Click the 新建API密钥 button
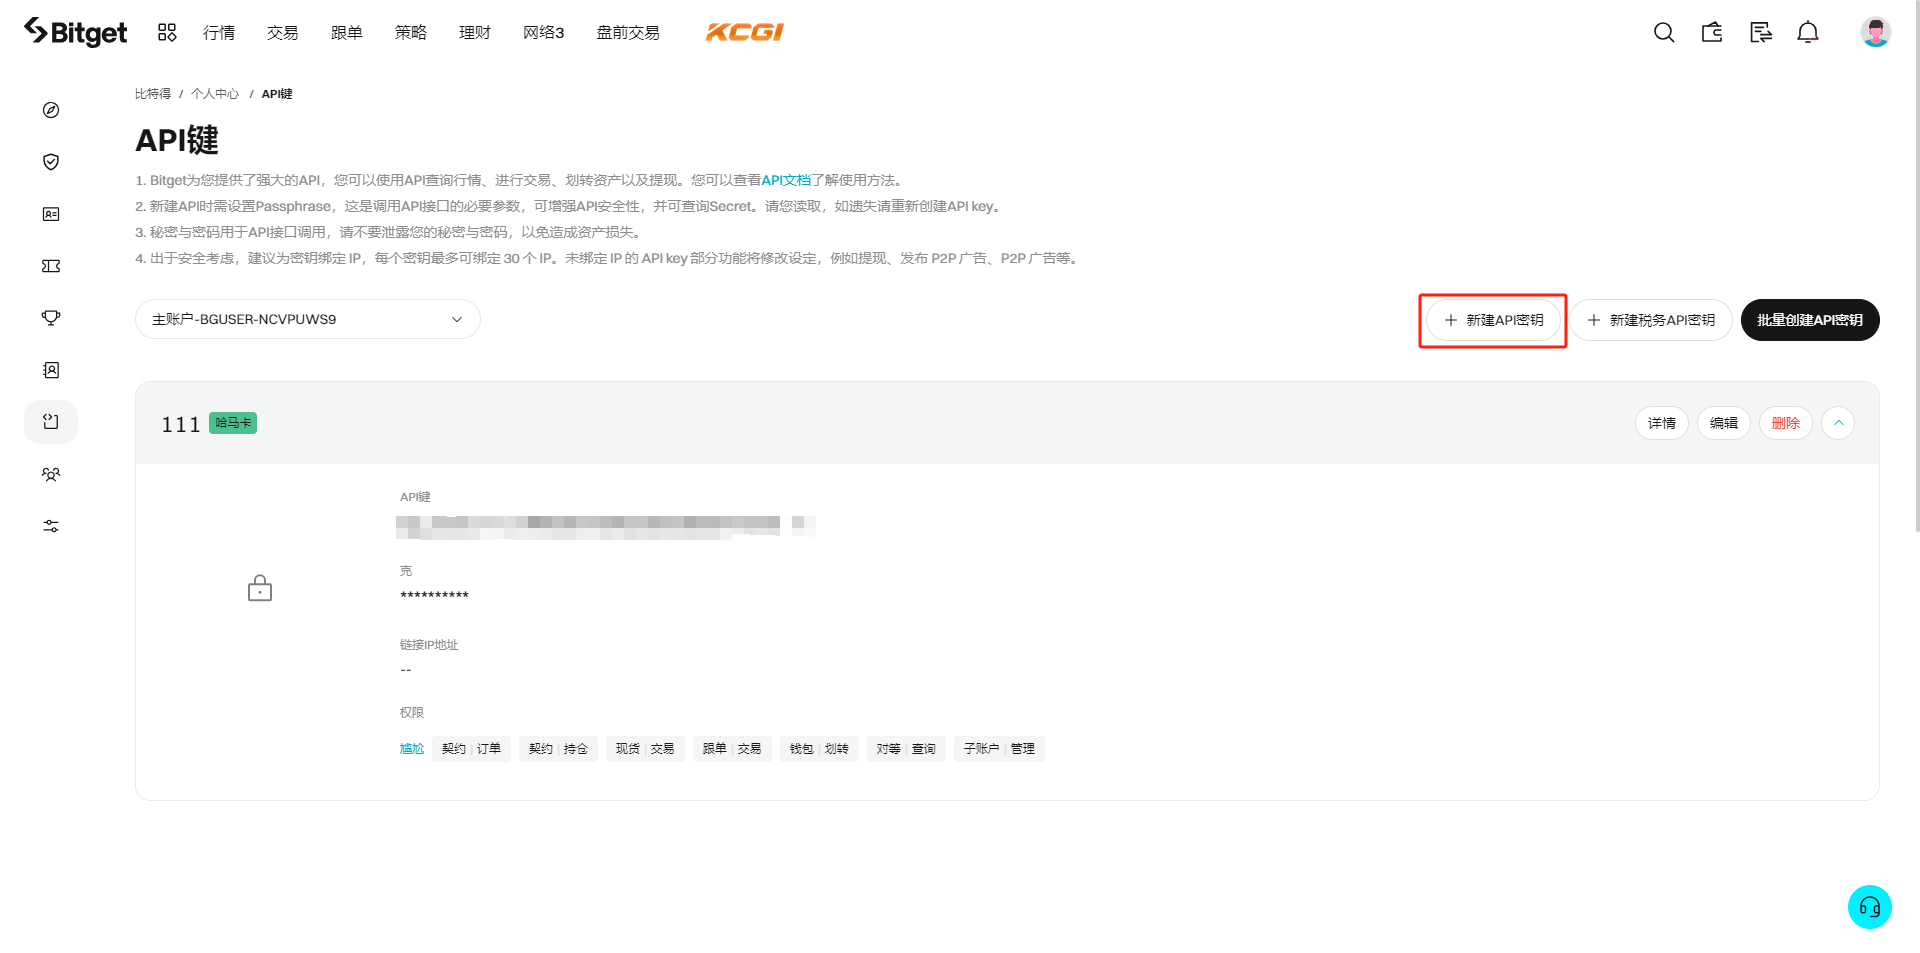Screen dimensions: 1920x953 pyautogui.click(x=1494, y=320)
